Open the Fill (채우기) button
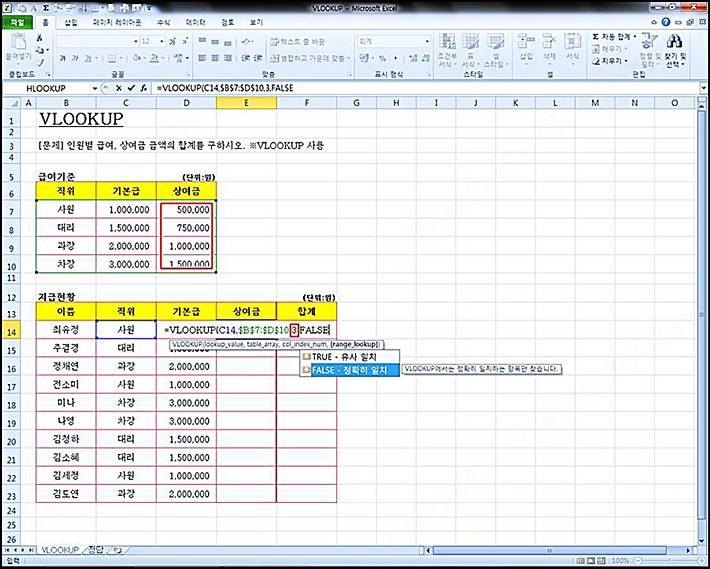 [x=611, y=49]
